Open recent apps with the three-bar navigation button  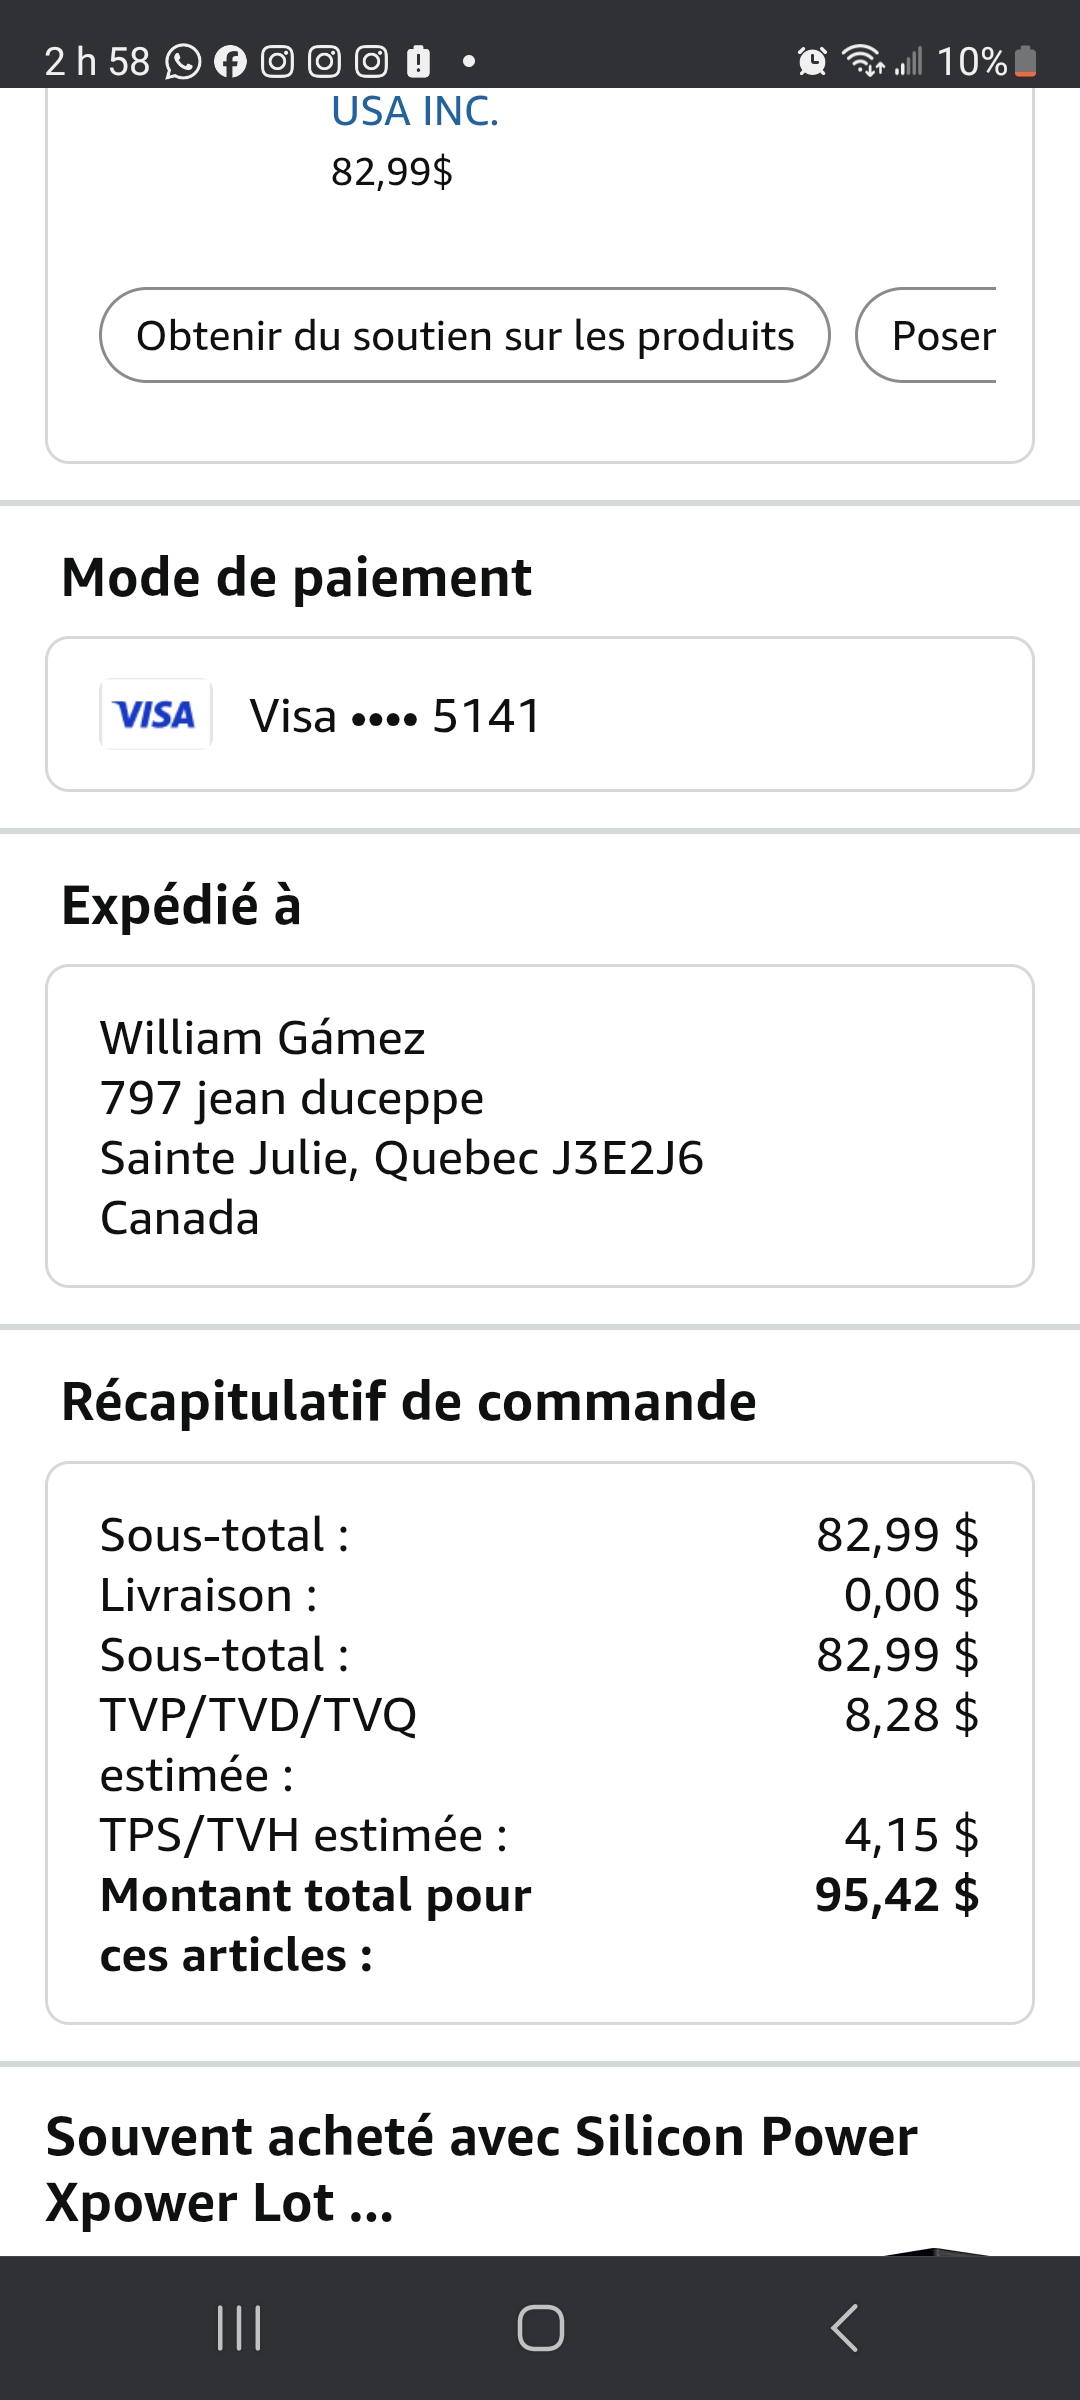point(239,2327)
